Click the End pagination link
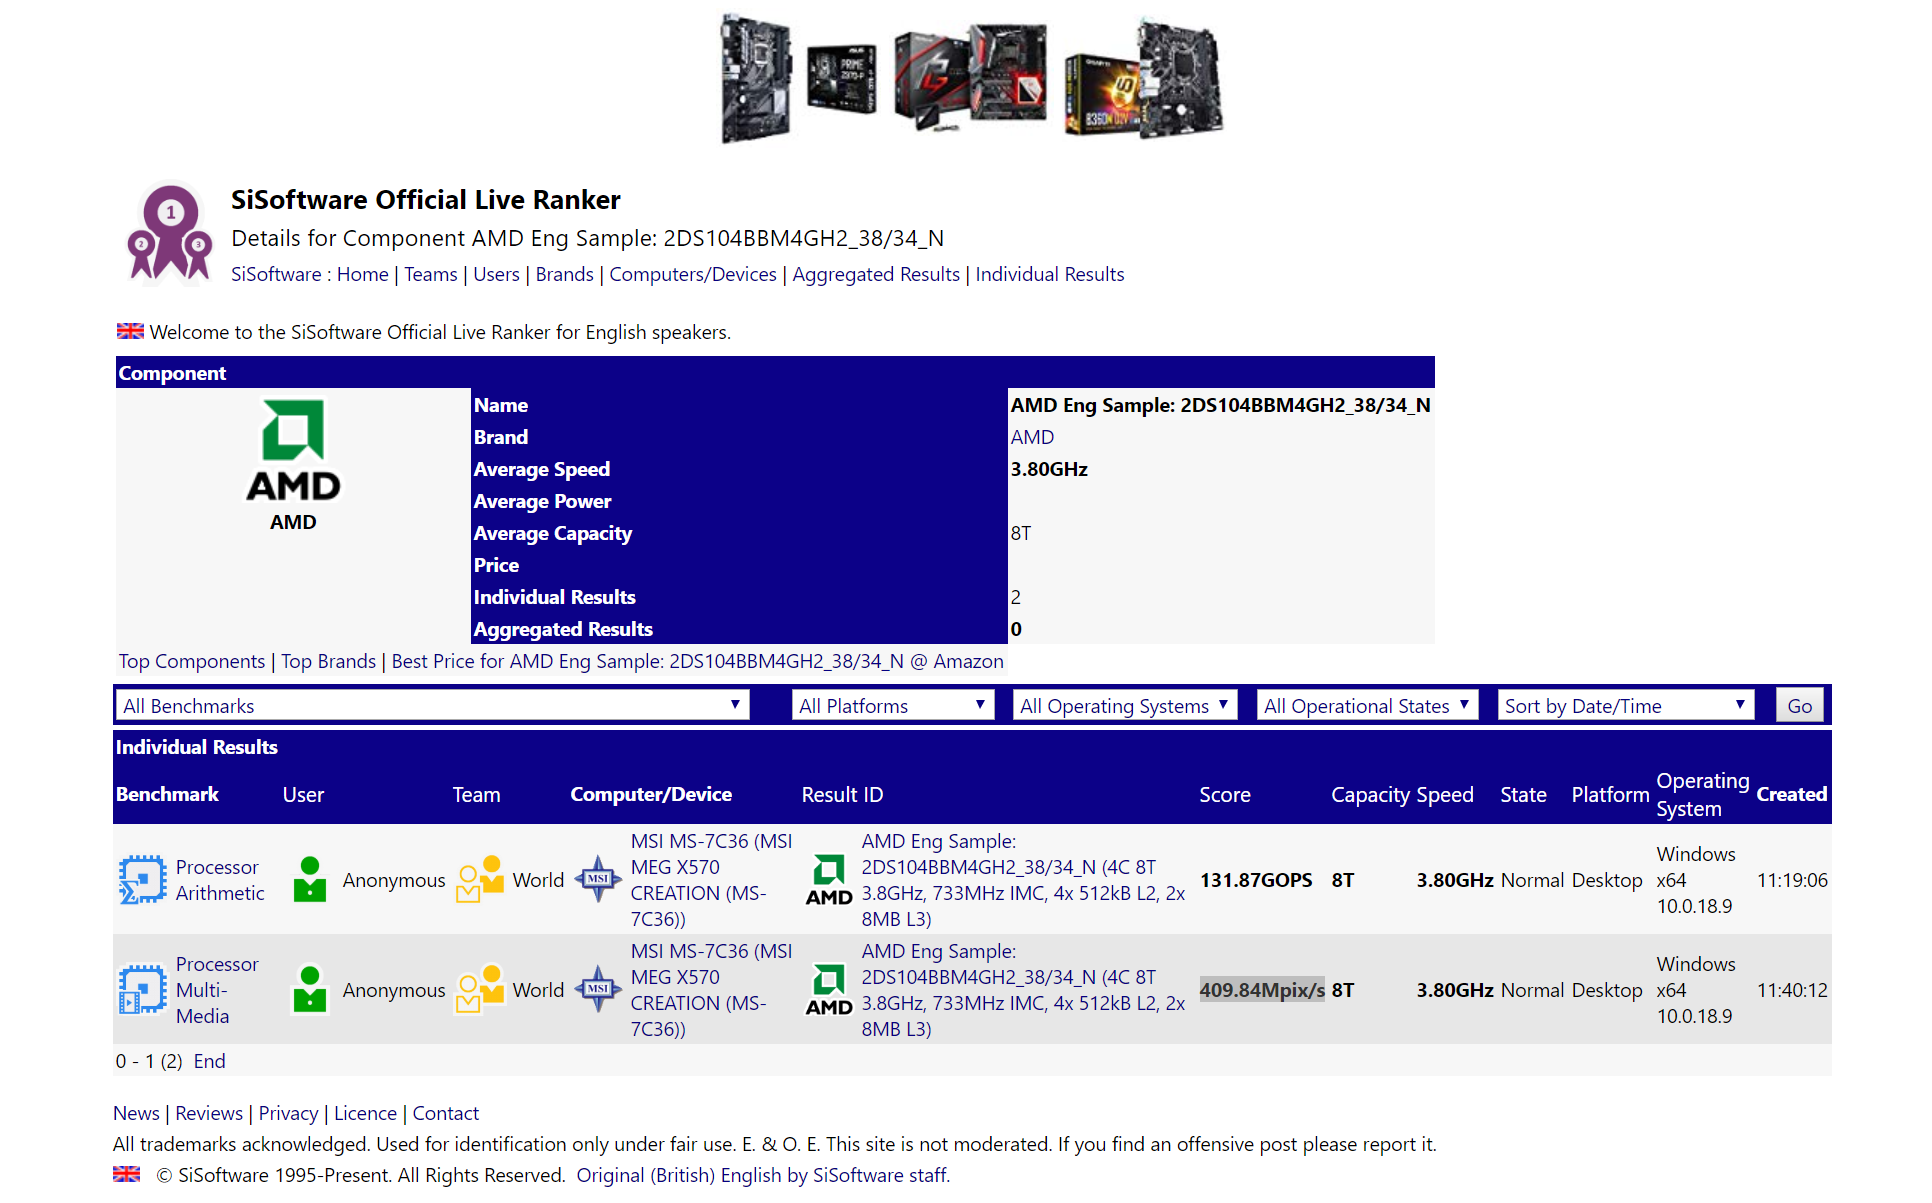1932x1203 pixels. click(209, 1061)
